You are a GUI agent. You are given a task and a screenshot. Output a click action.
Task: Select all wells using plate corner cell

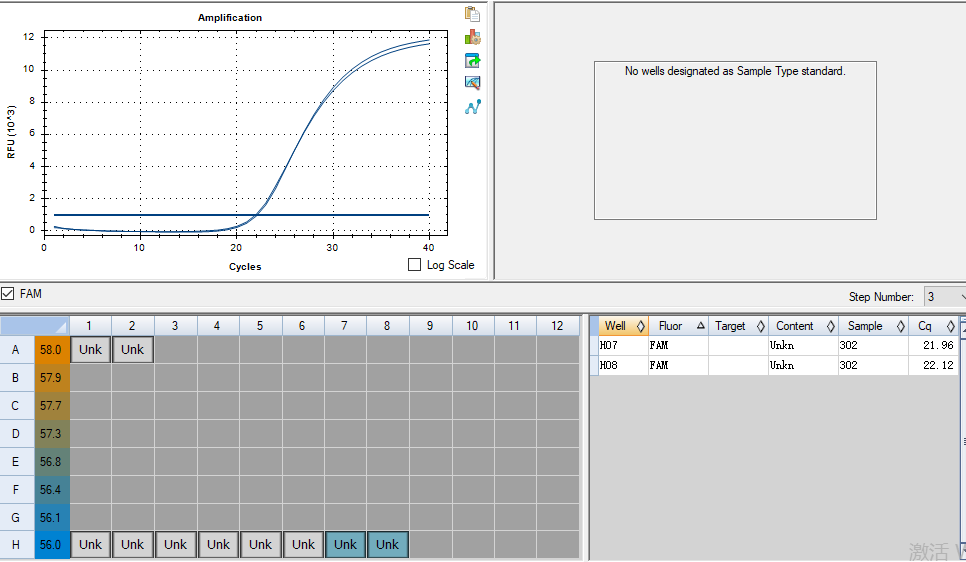(x=34, y=325)
